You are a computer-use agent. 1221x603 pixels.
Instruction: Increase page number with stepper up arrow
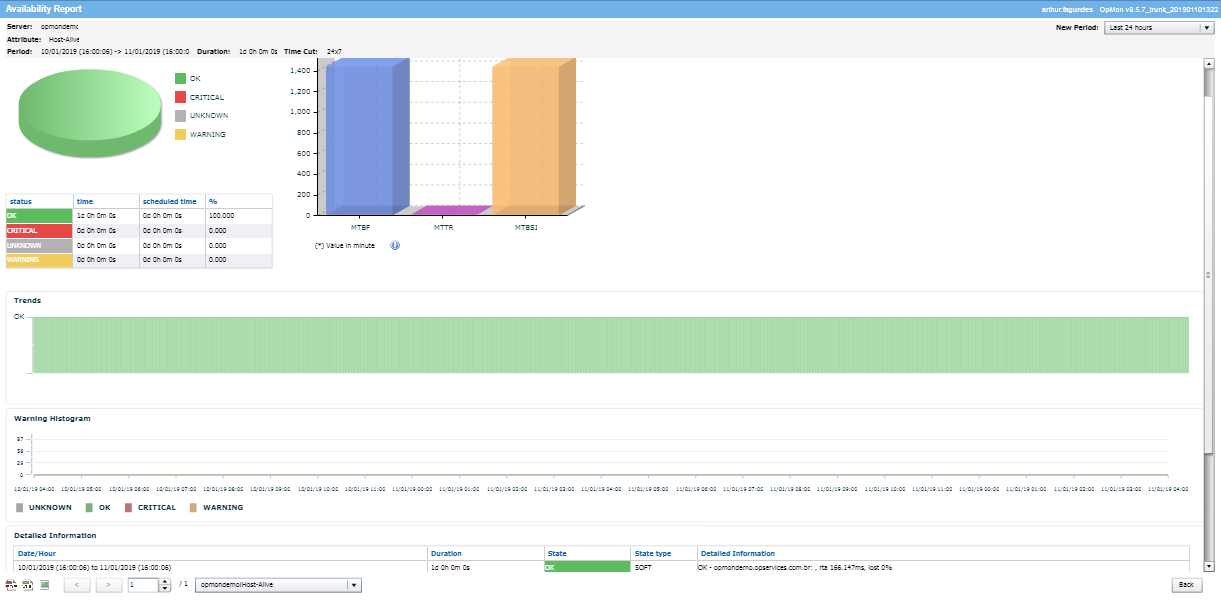point(165,582)
